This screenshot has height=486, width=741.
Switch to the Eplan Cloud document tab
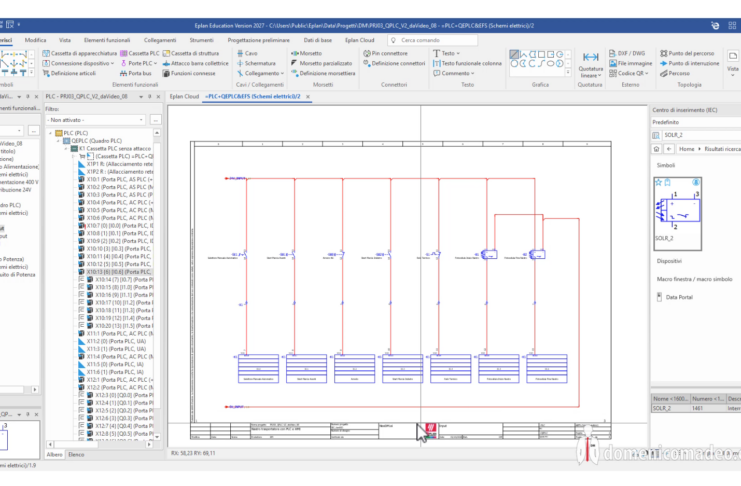(x=184, y=96)
